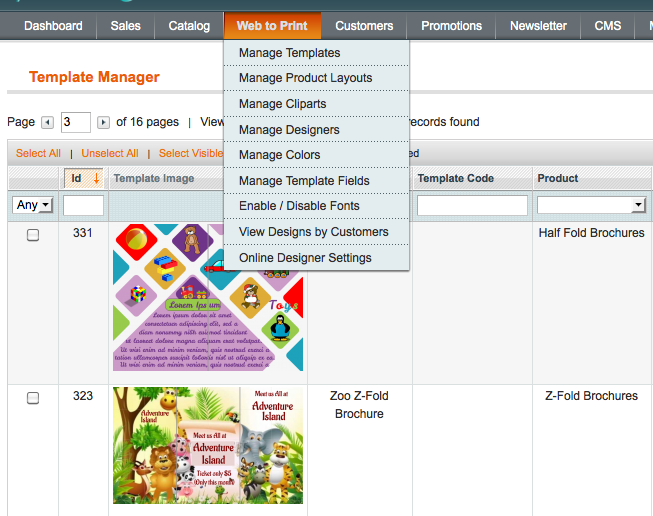Open the Any selection filter dropdown
This screenshot has height=516, width=653.
click(x=32, y=205)
